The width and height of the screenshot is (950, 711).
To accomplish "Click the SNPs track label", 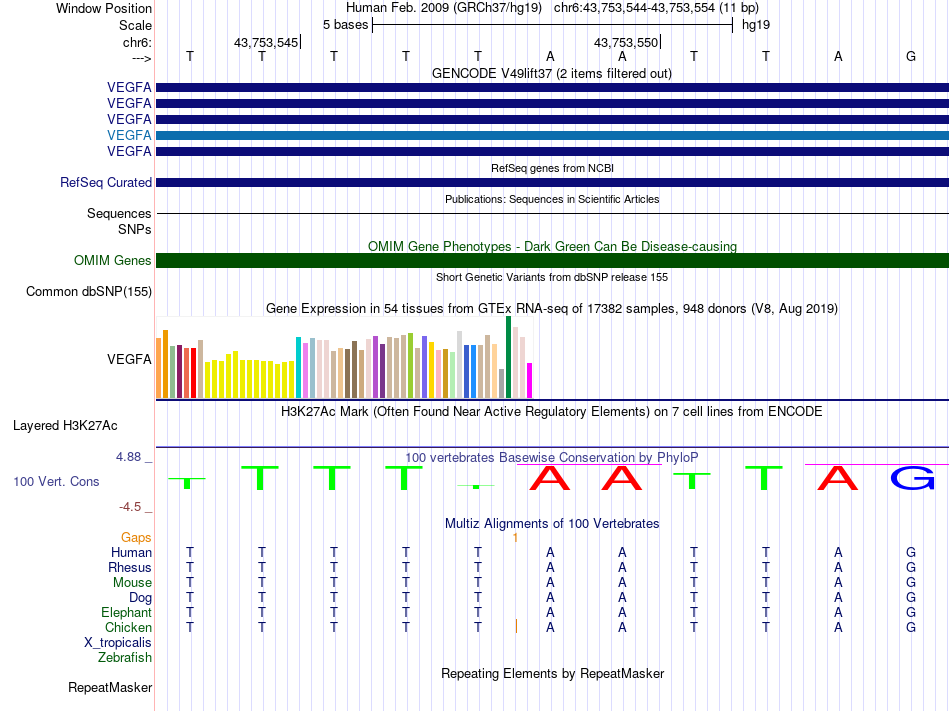I will [x=135, y=230].
